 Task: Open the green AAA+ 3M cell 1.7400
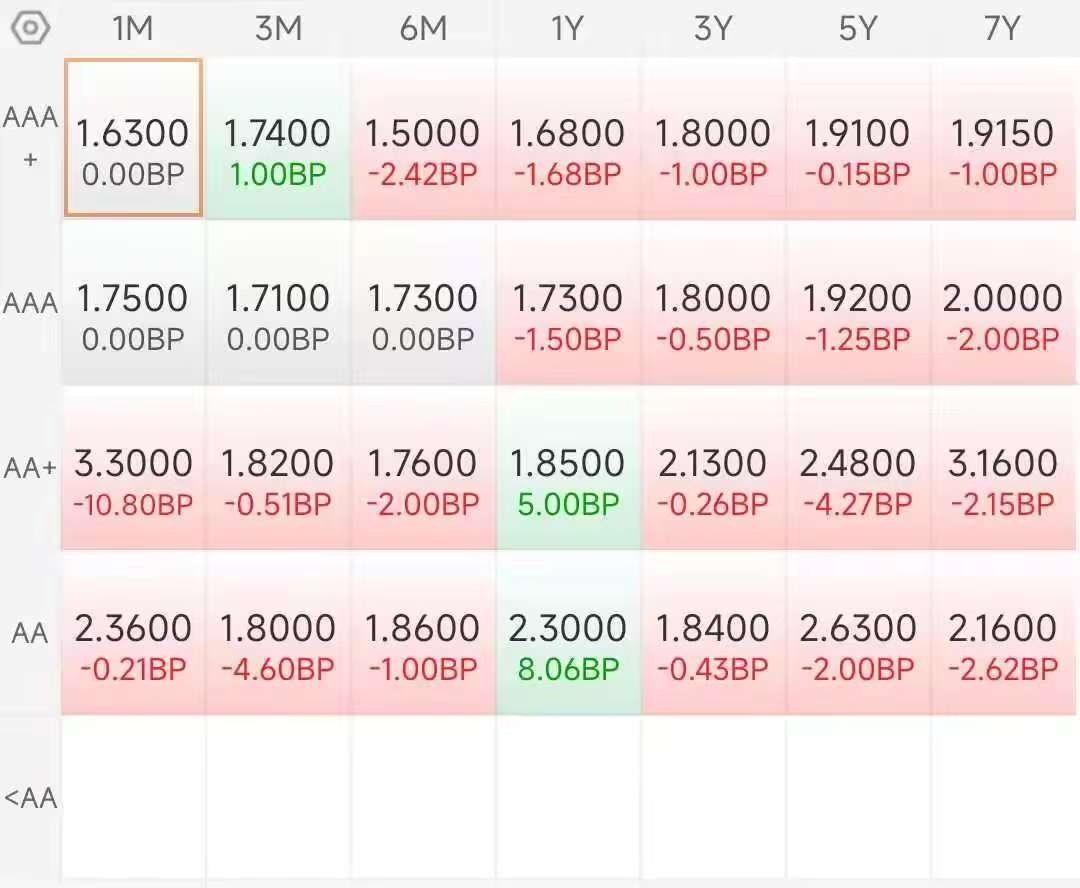click(278, 138)
